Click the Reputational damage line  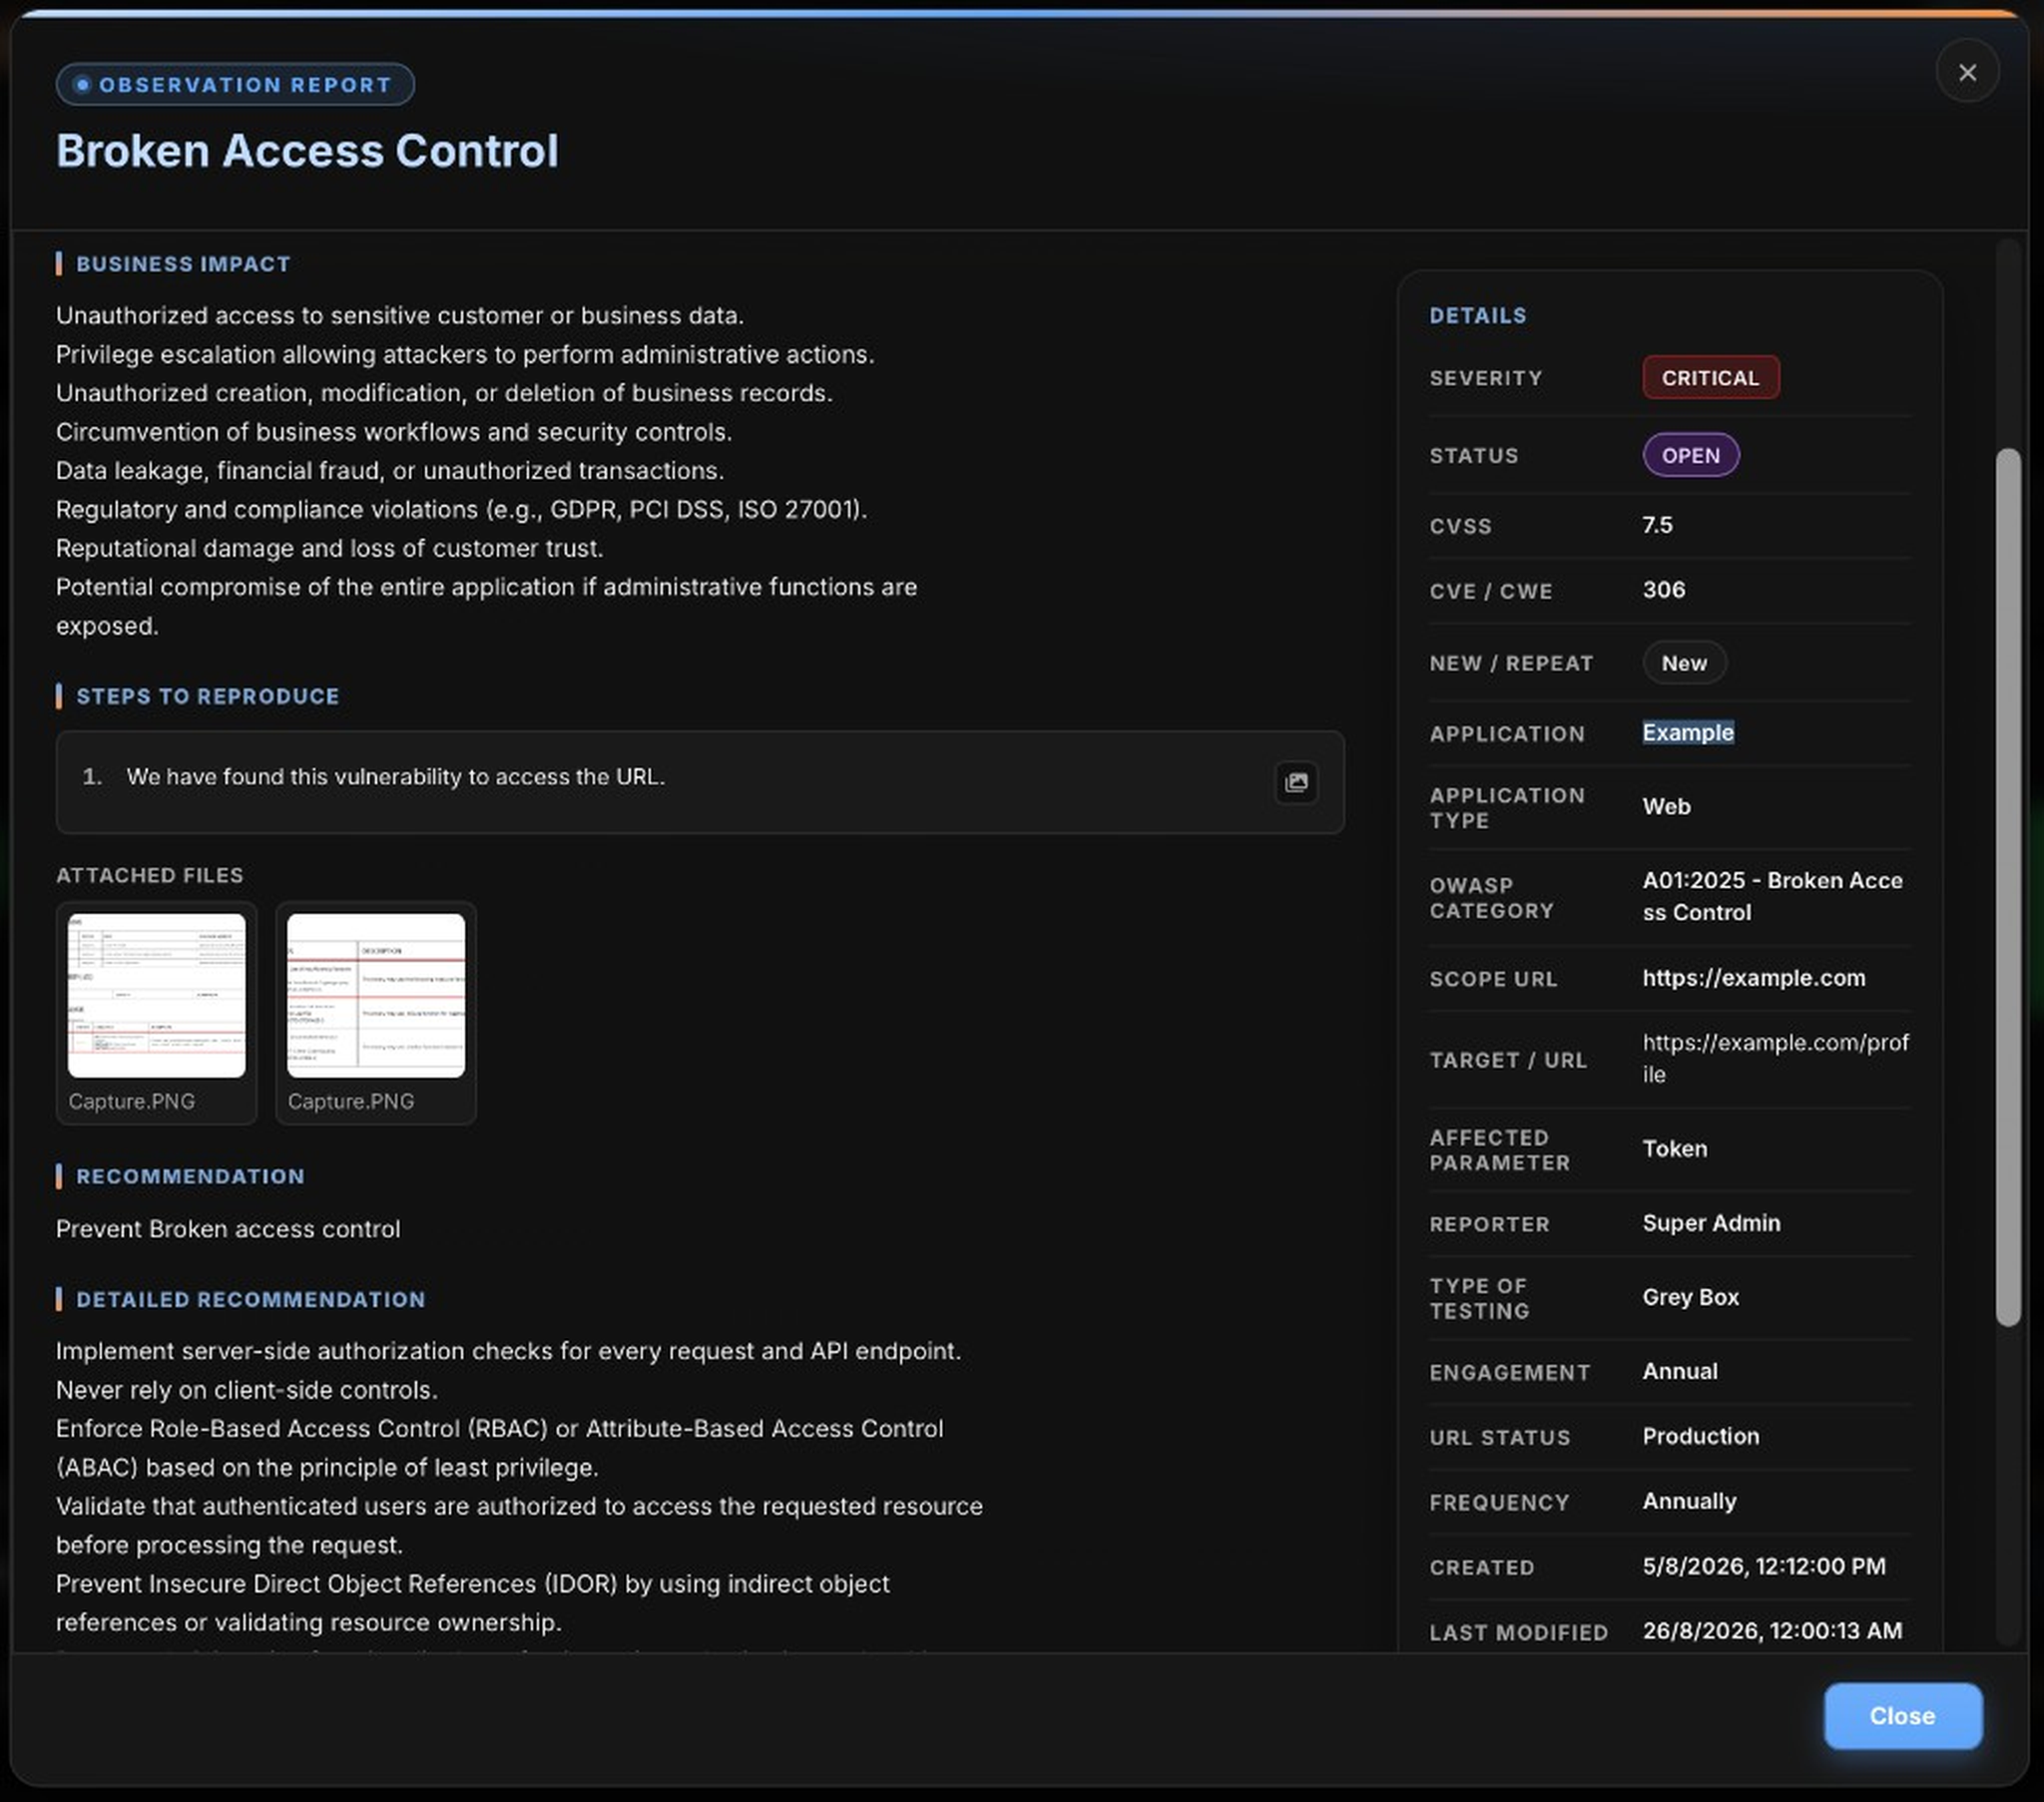coord(329,549)
